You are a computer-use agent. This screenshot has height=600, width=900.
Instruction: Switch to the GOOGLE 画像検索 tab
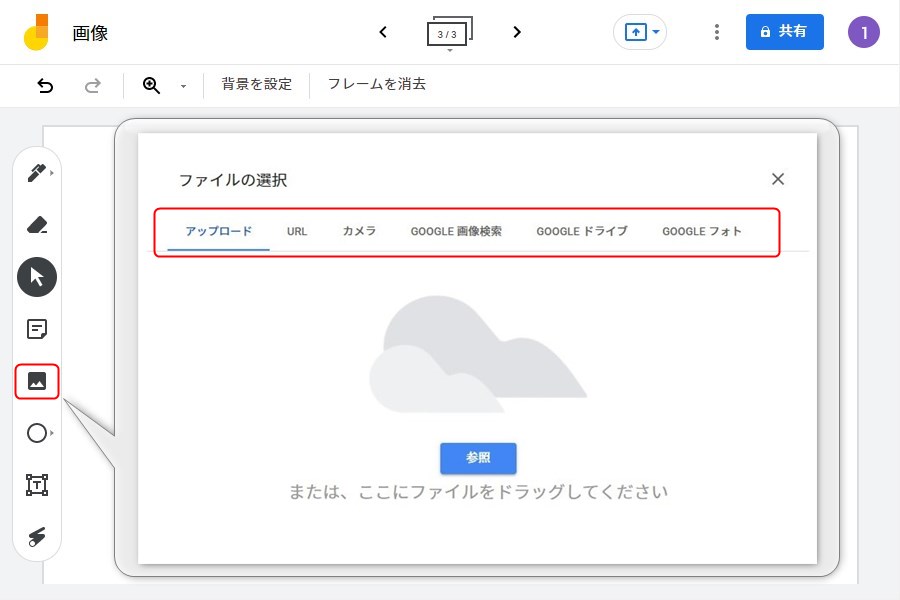pyautogui.click(x=456, y=231)
